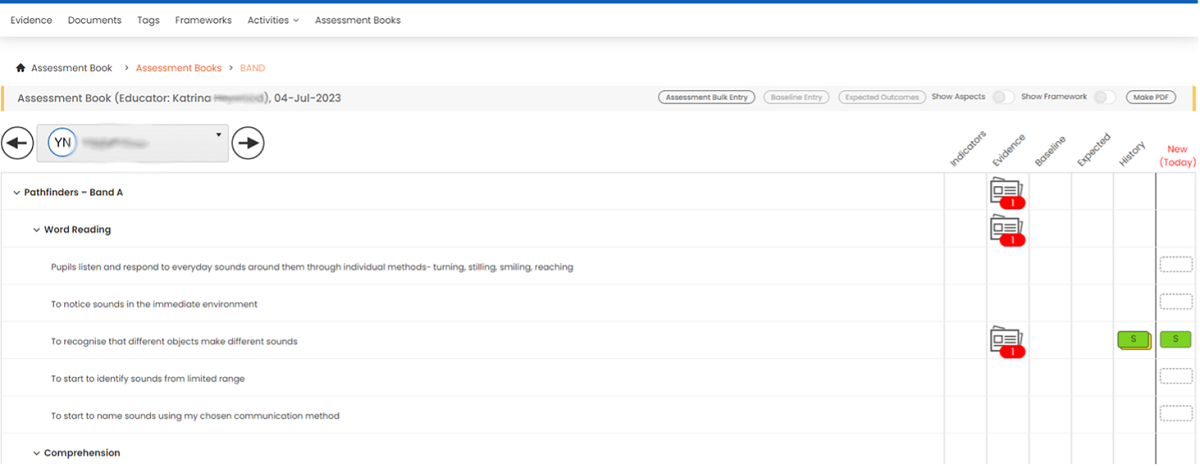The image size is (1200, 468).
Task: Click the YN student avatar circle
Action: 62,143
